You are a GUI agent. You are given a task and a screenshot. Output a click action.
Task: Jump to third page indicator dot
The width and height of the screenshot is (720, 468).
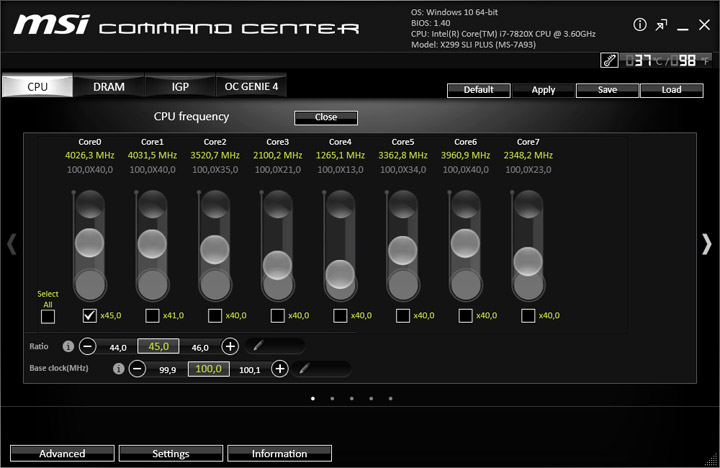(x=351, y=398)
